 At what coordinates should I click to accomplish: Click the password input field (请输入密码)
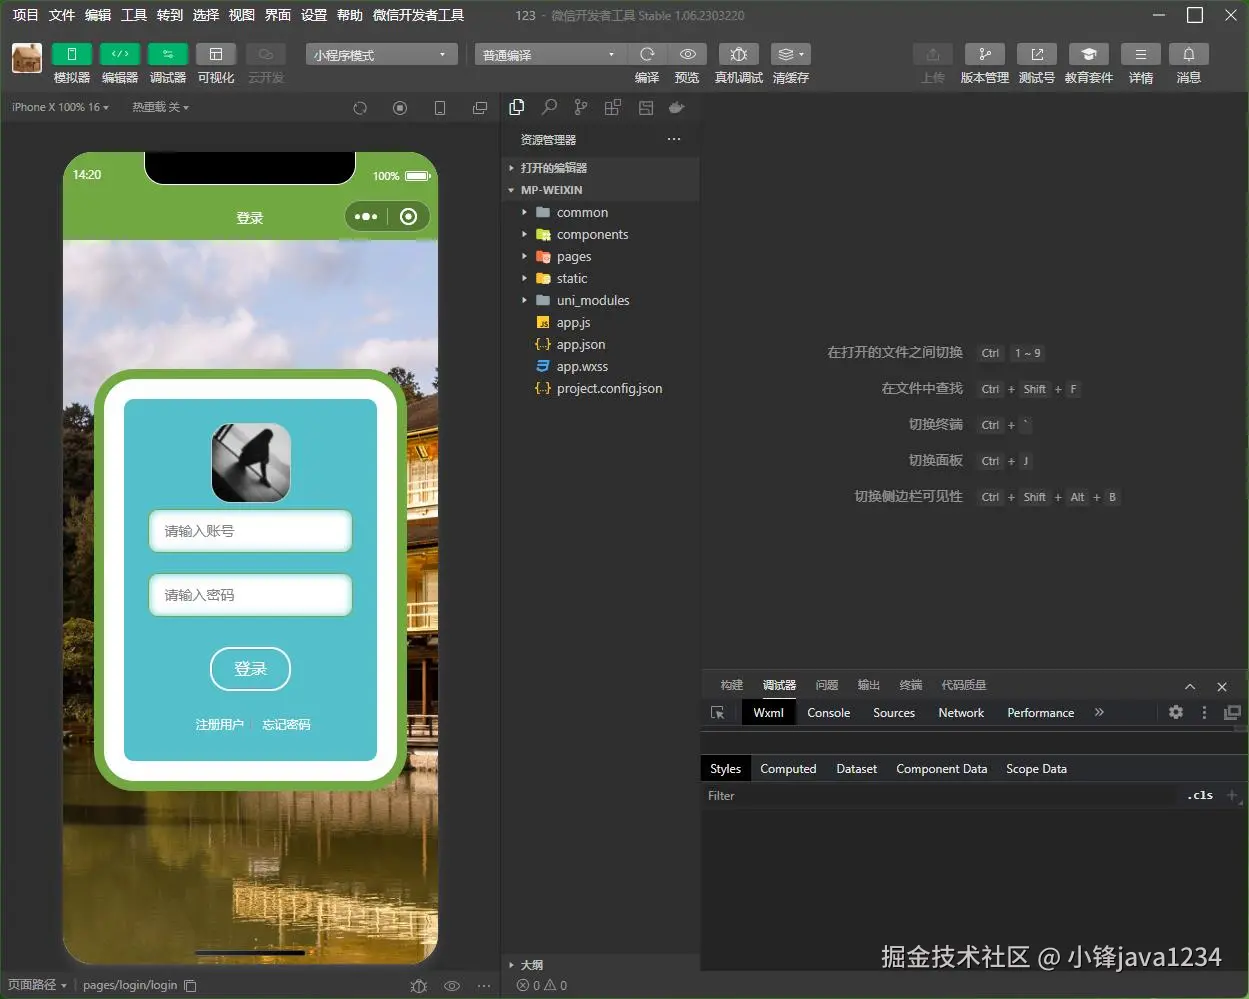[250, 595]
